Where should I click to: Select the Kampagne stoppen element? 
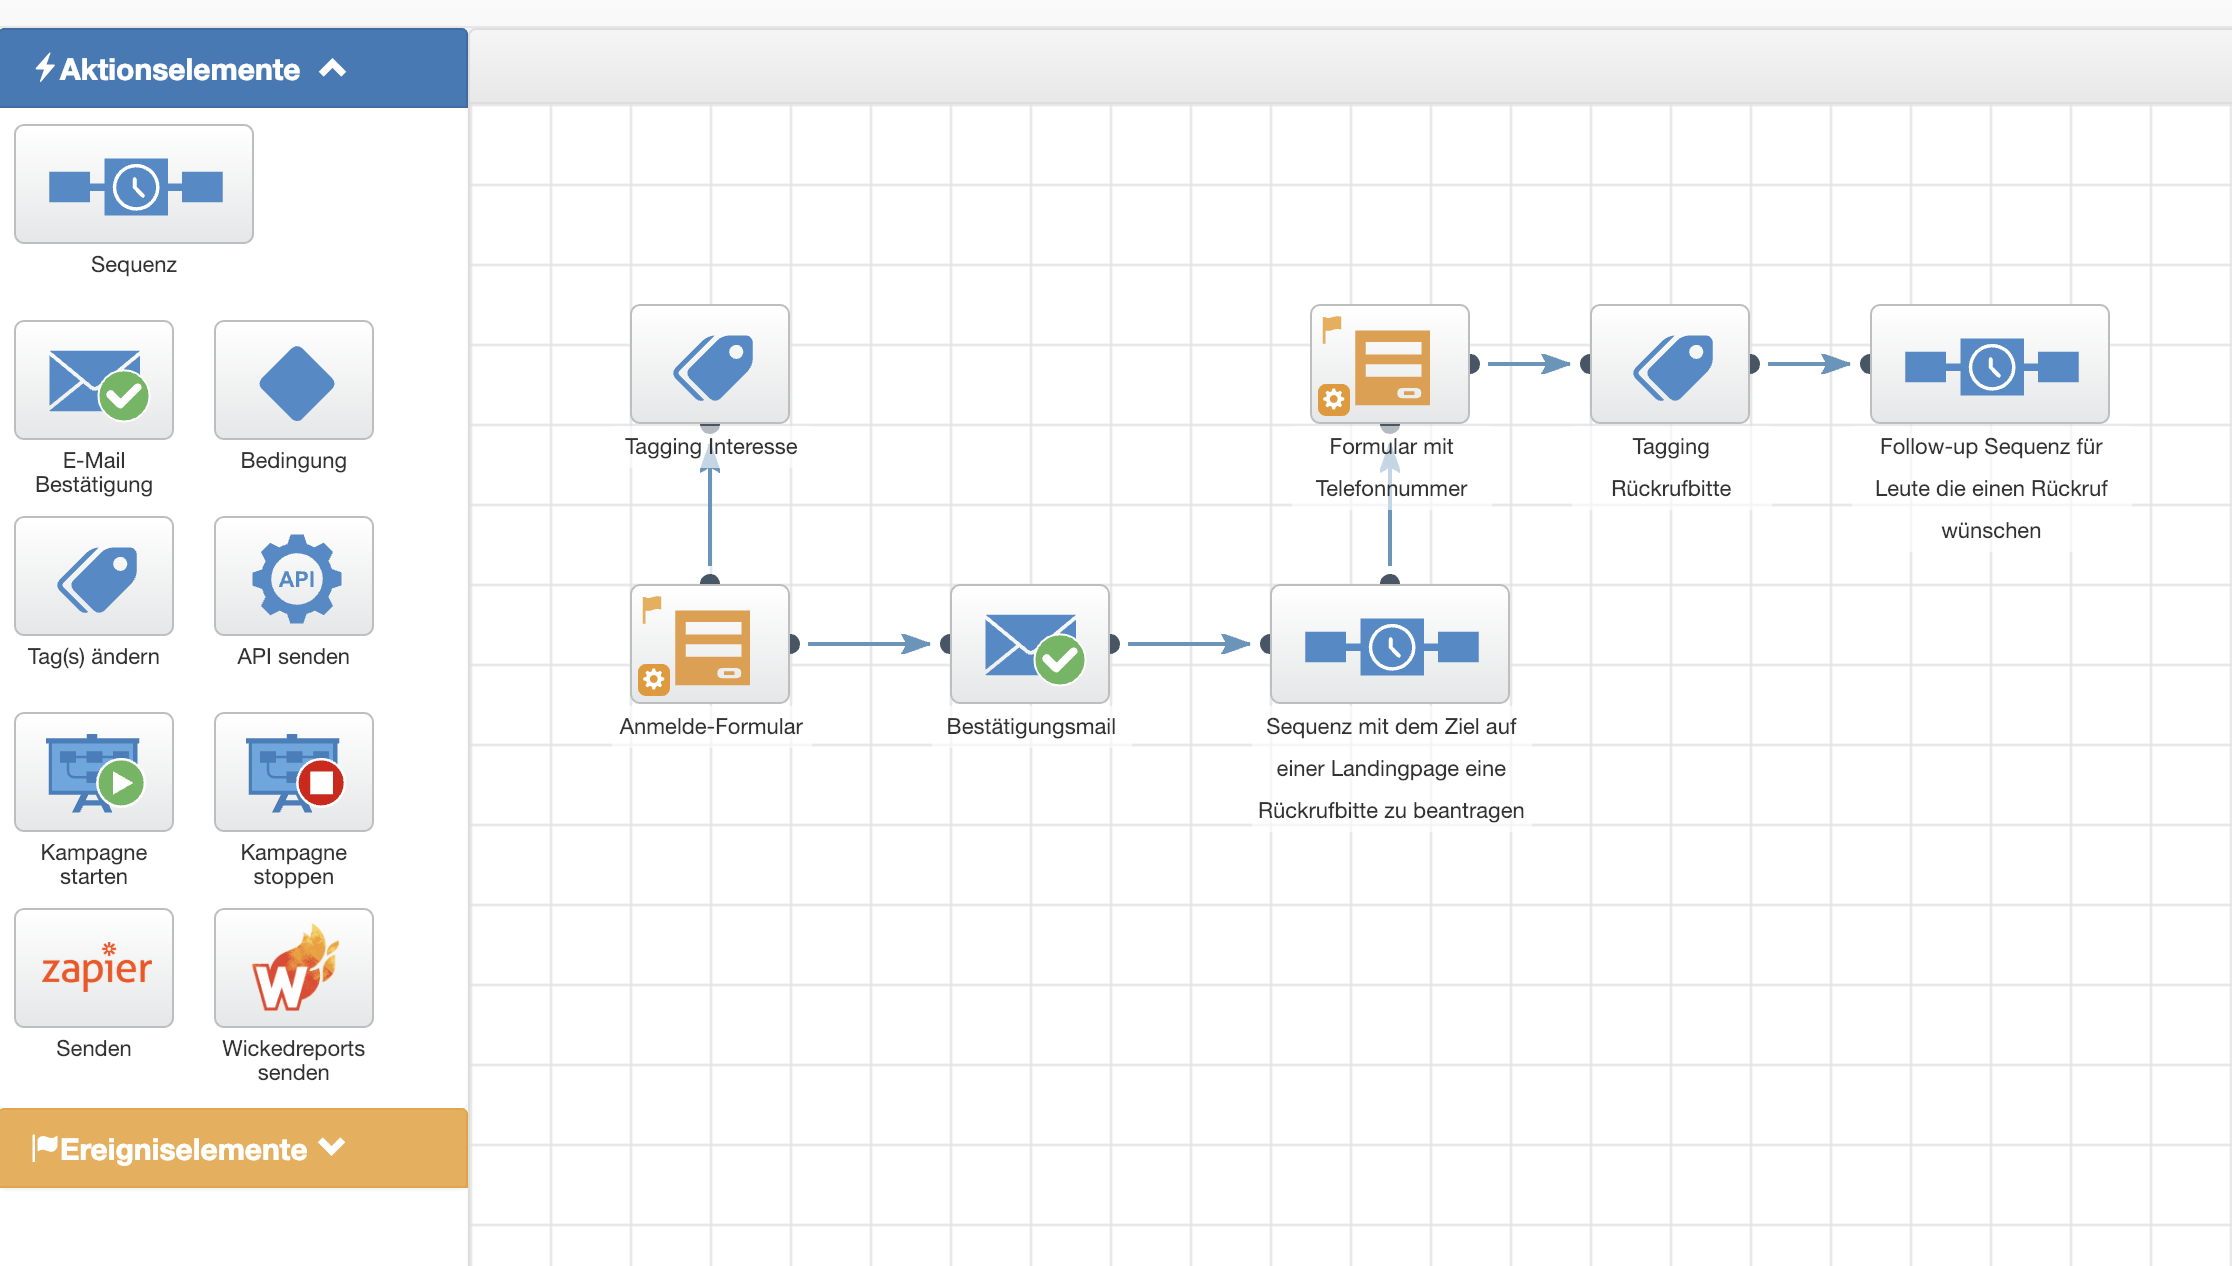294,772
